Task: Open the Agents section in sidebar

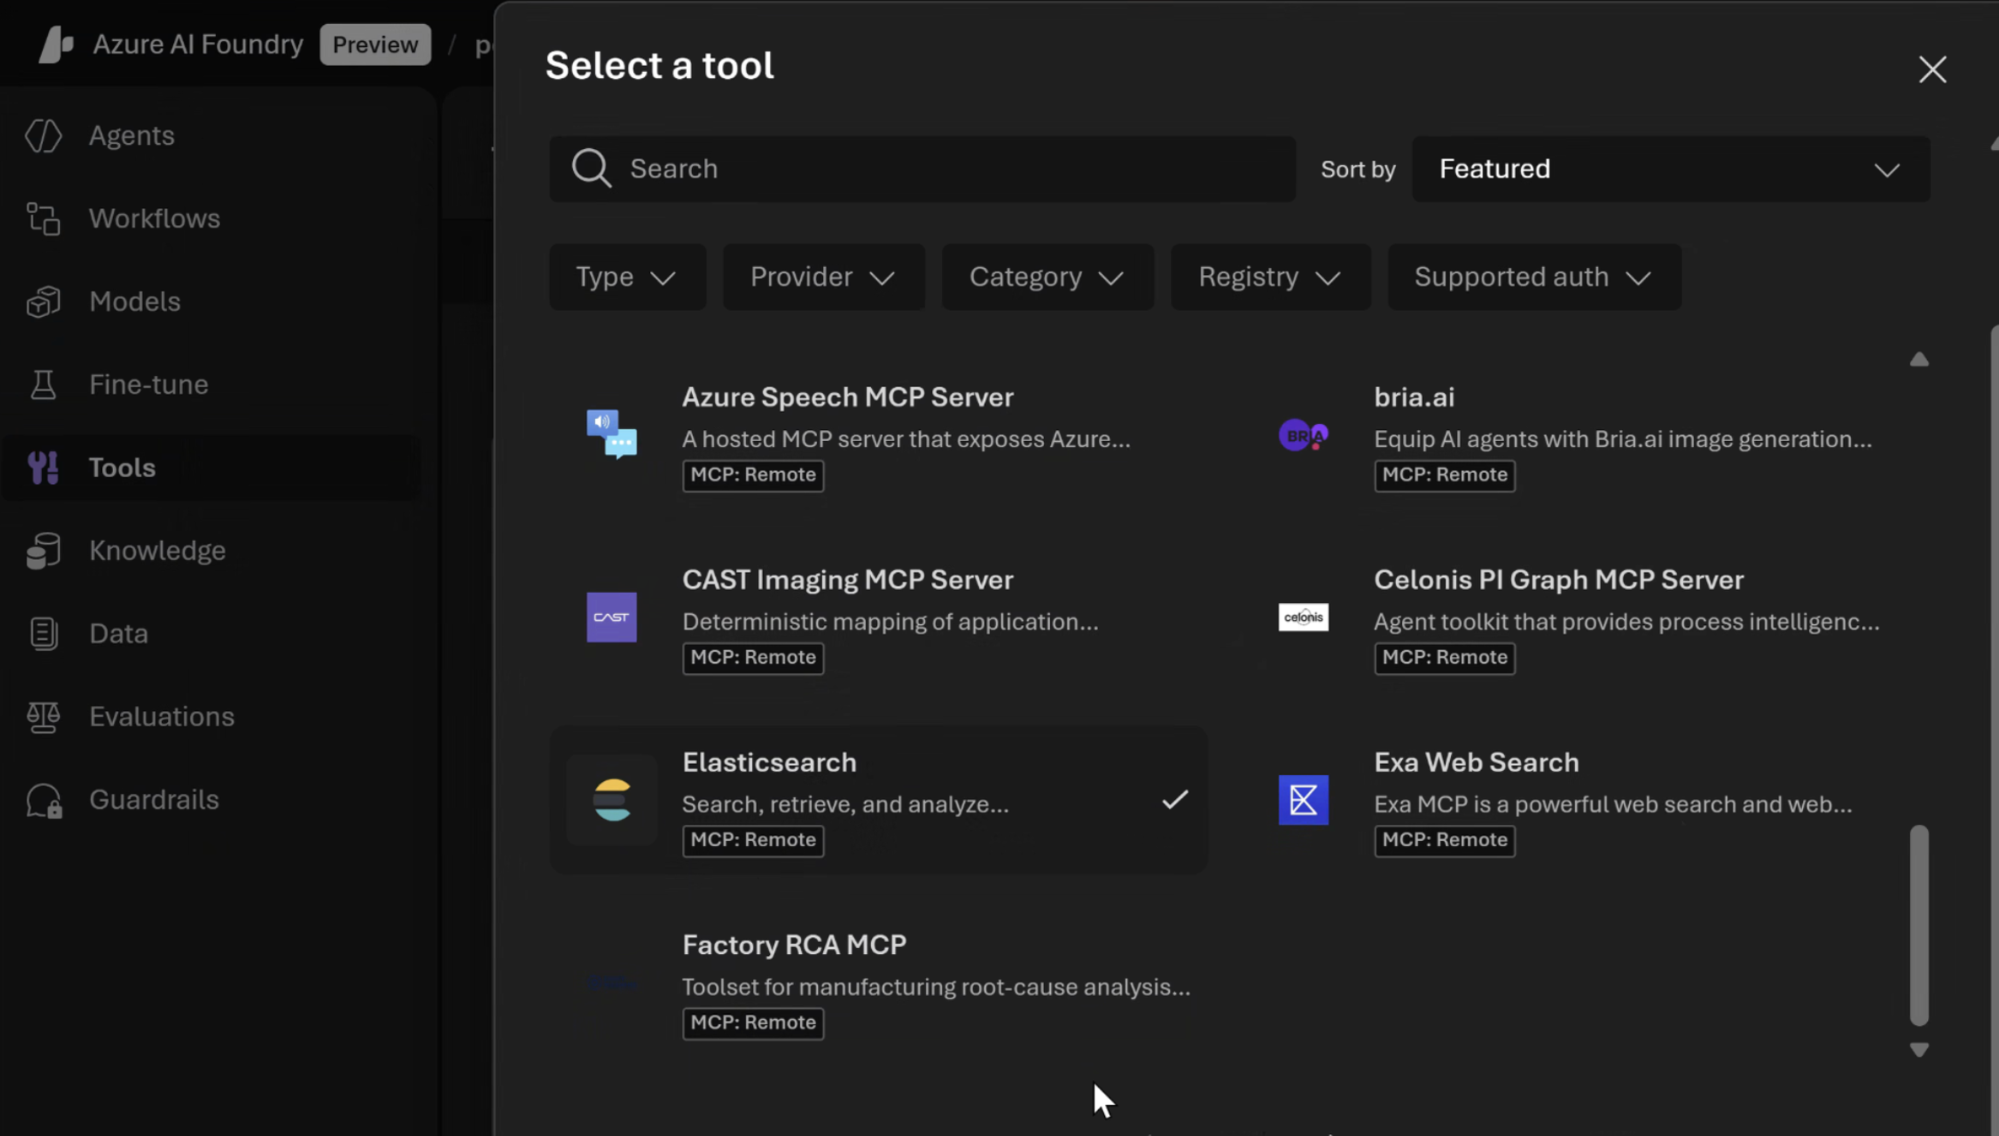Action: (x=131, y=136)
